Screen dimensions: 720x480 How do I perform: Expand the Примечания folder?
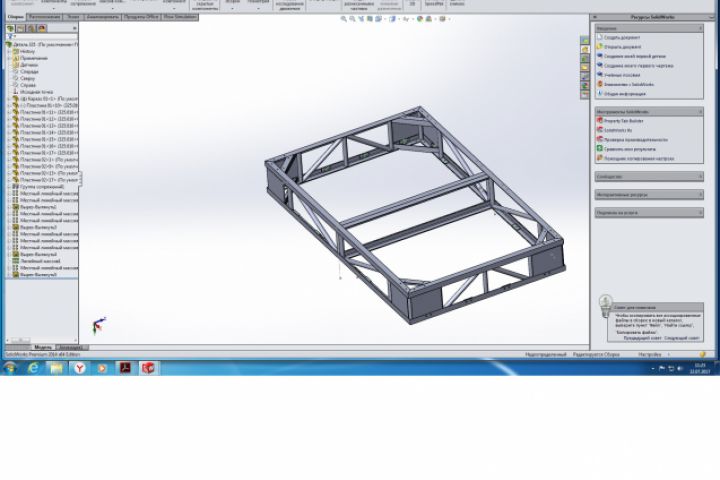[x=9, y=58]
